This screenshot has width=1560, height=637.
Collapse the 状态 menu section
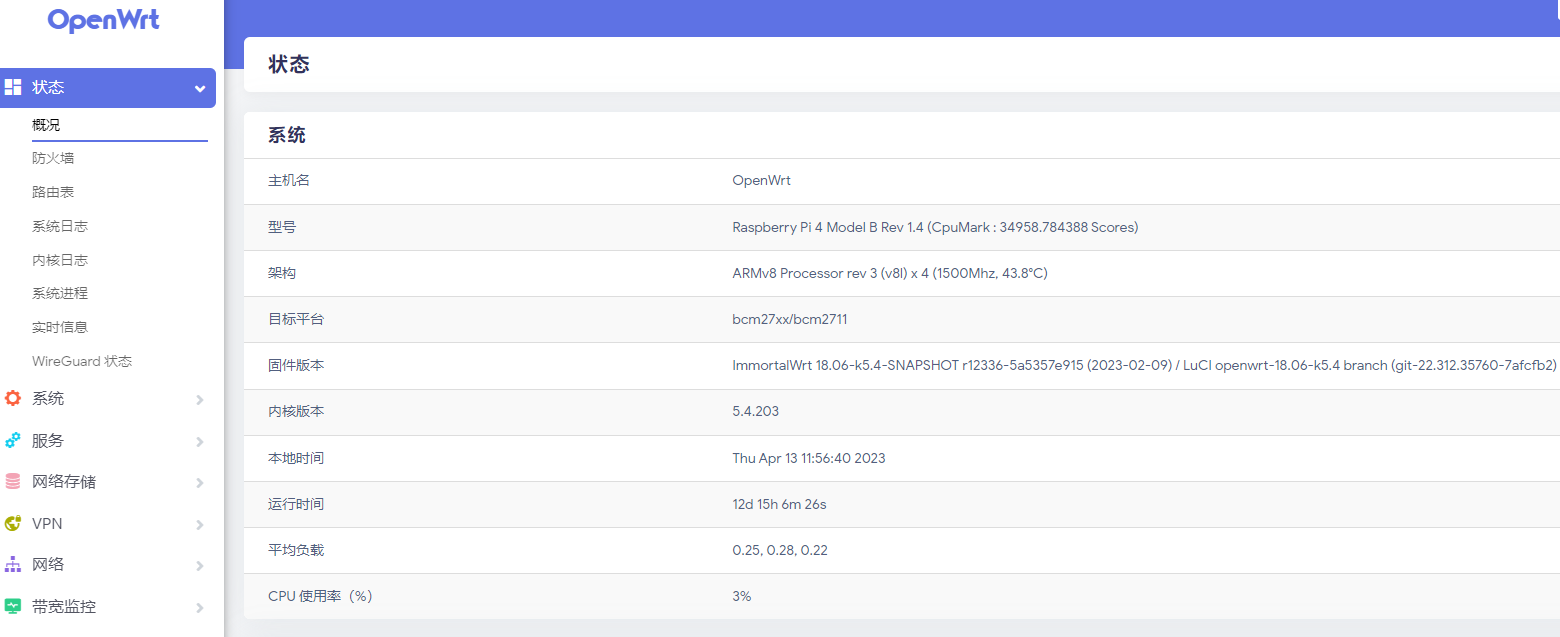click(x=198, y=87)
